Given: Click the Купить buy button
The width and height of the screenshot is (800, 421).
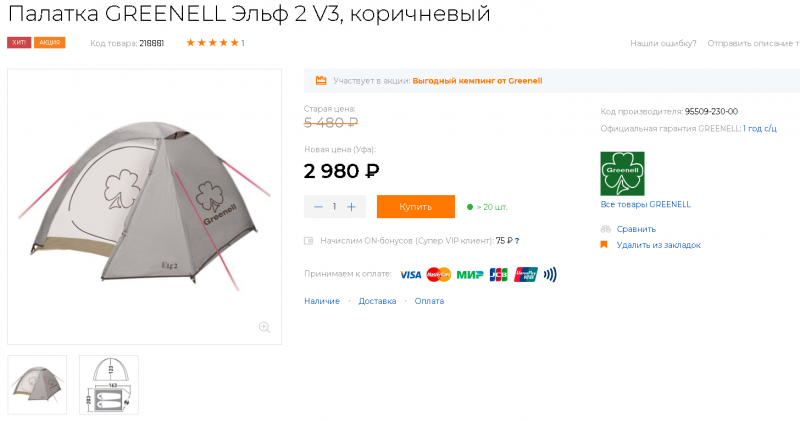Looking at the screenshot, I should (x=415, y=207).
